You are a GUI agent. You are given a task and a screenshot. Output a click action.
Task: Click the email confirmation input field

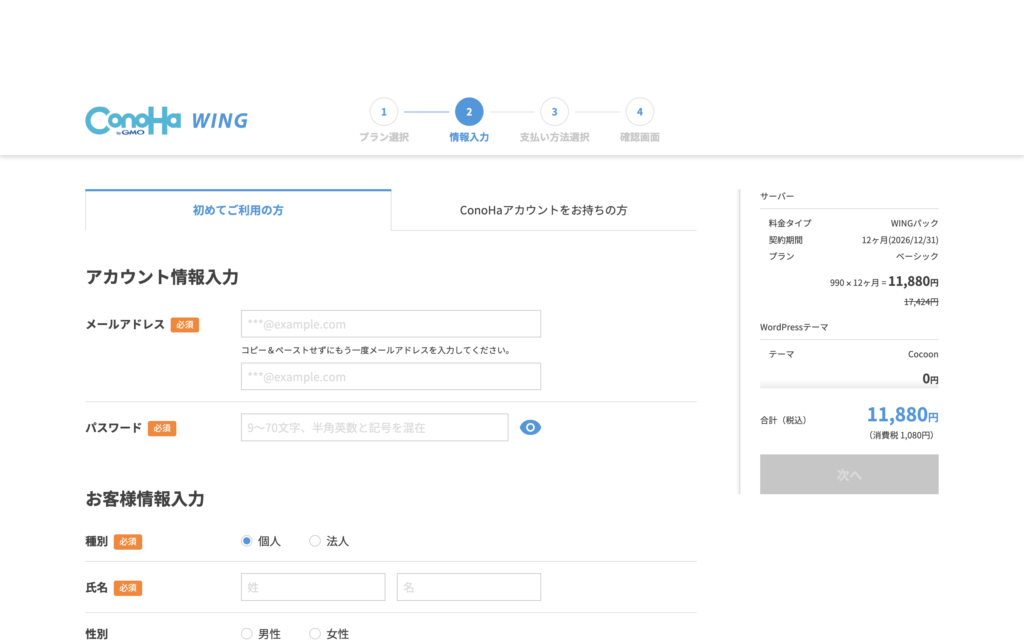(x=390, y=377)
